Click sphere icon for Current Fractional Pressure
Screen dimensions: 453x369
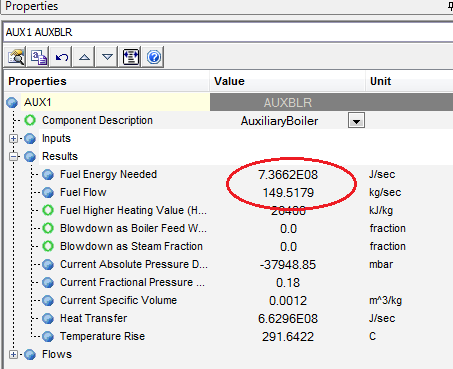(x=48, y=282)
